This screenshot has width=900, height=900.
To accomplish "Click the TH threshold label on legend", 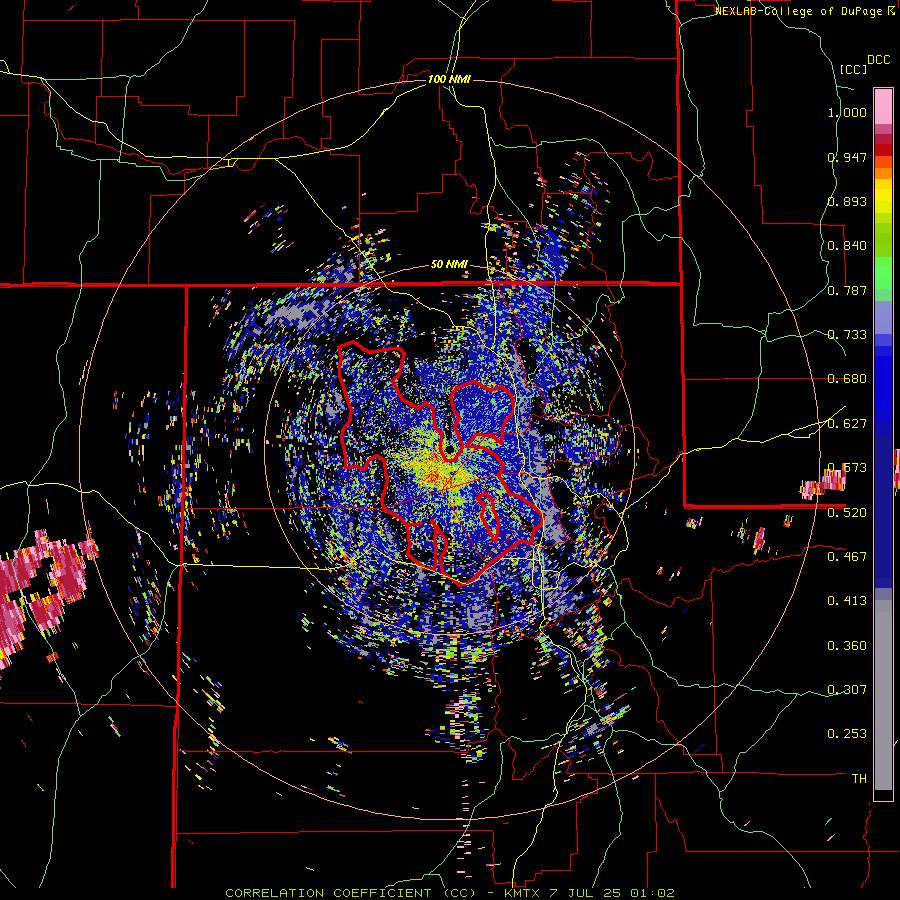I will (x=859, y=779).
